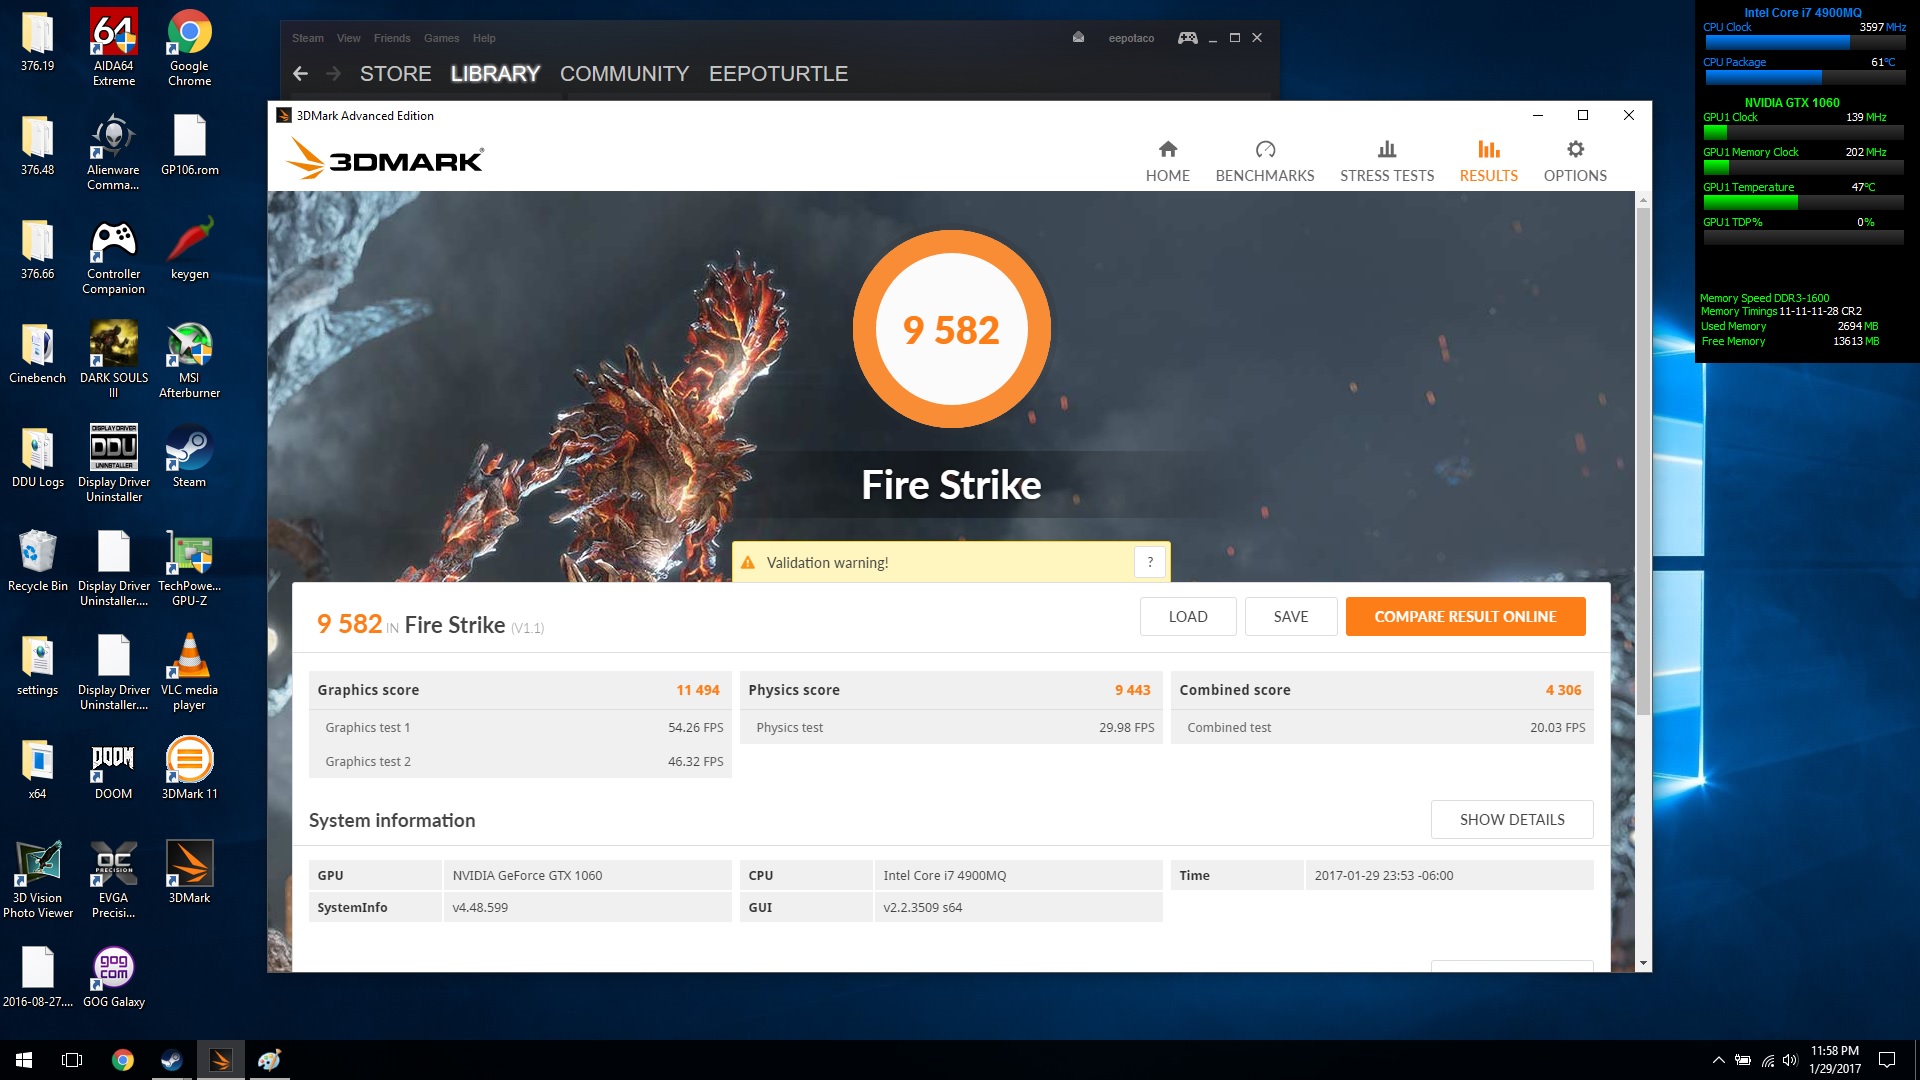Click the 3DMark vertical scrollbar thumb
The image size is (1920, 1080).
click(x=1643, y=460)
